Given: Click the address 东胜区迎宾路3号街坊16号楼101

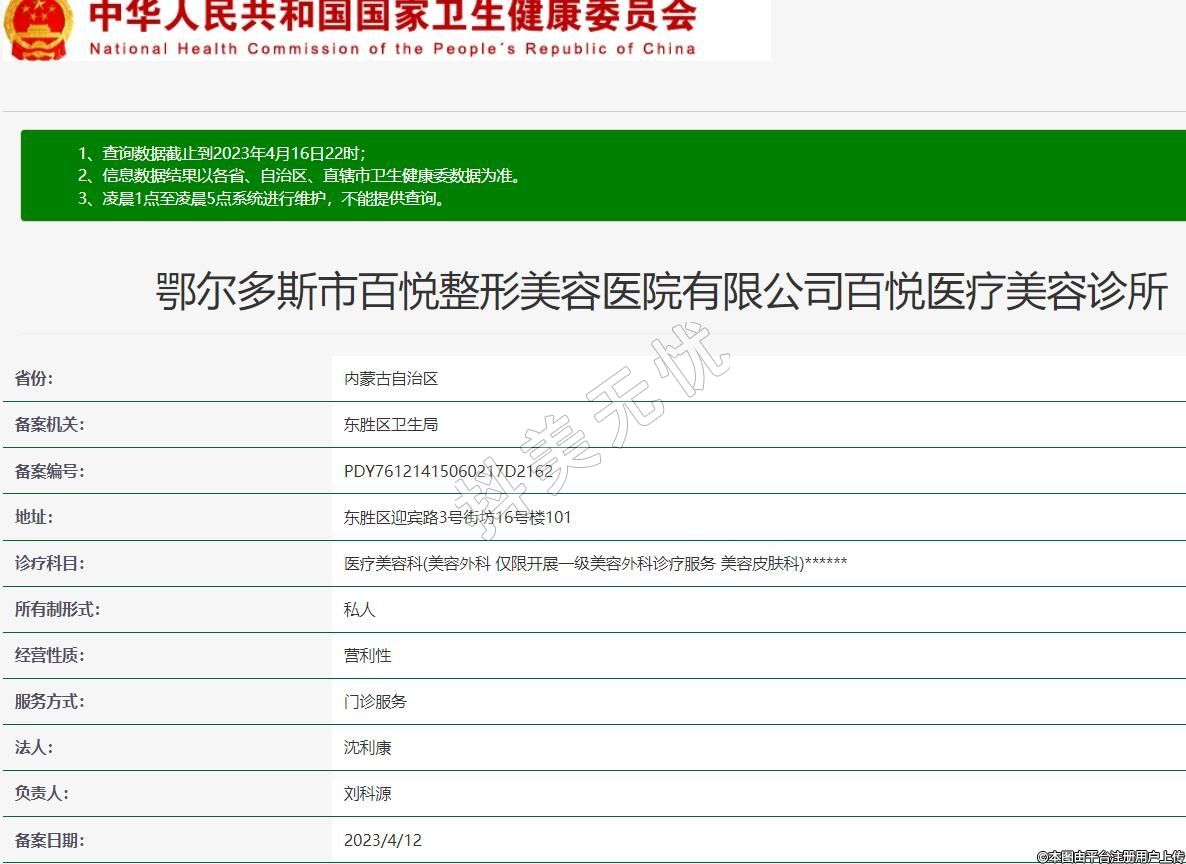Looking at the screenshot, I should [457, 517].
